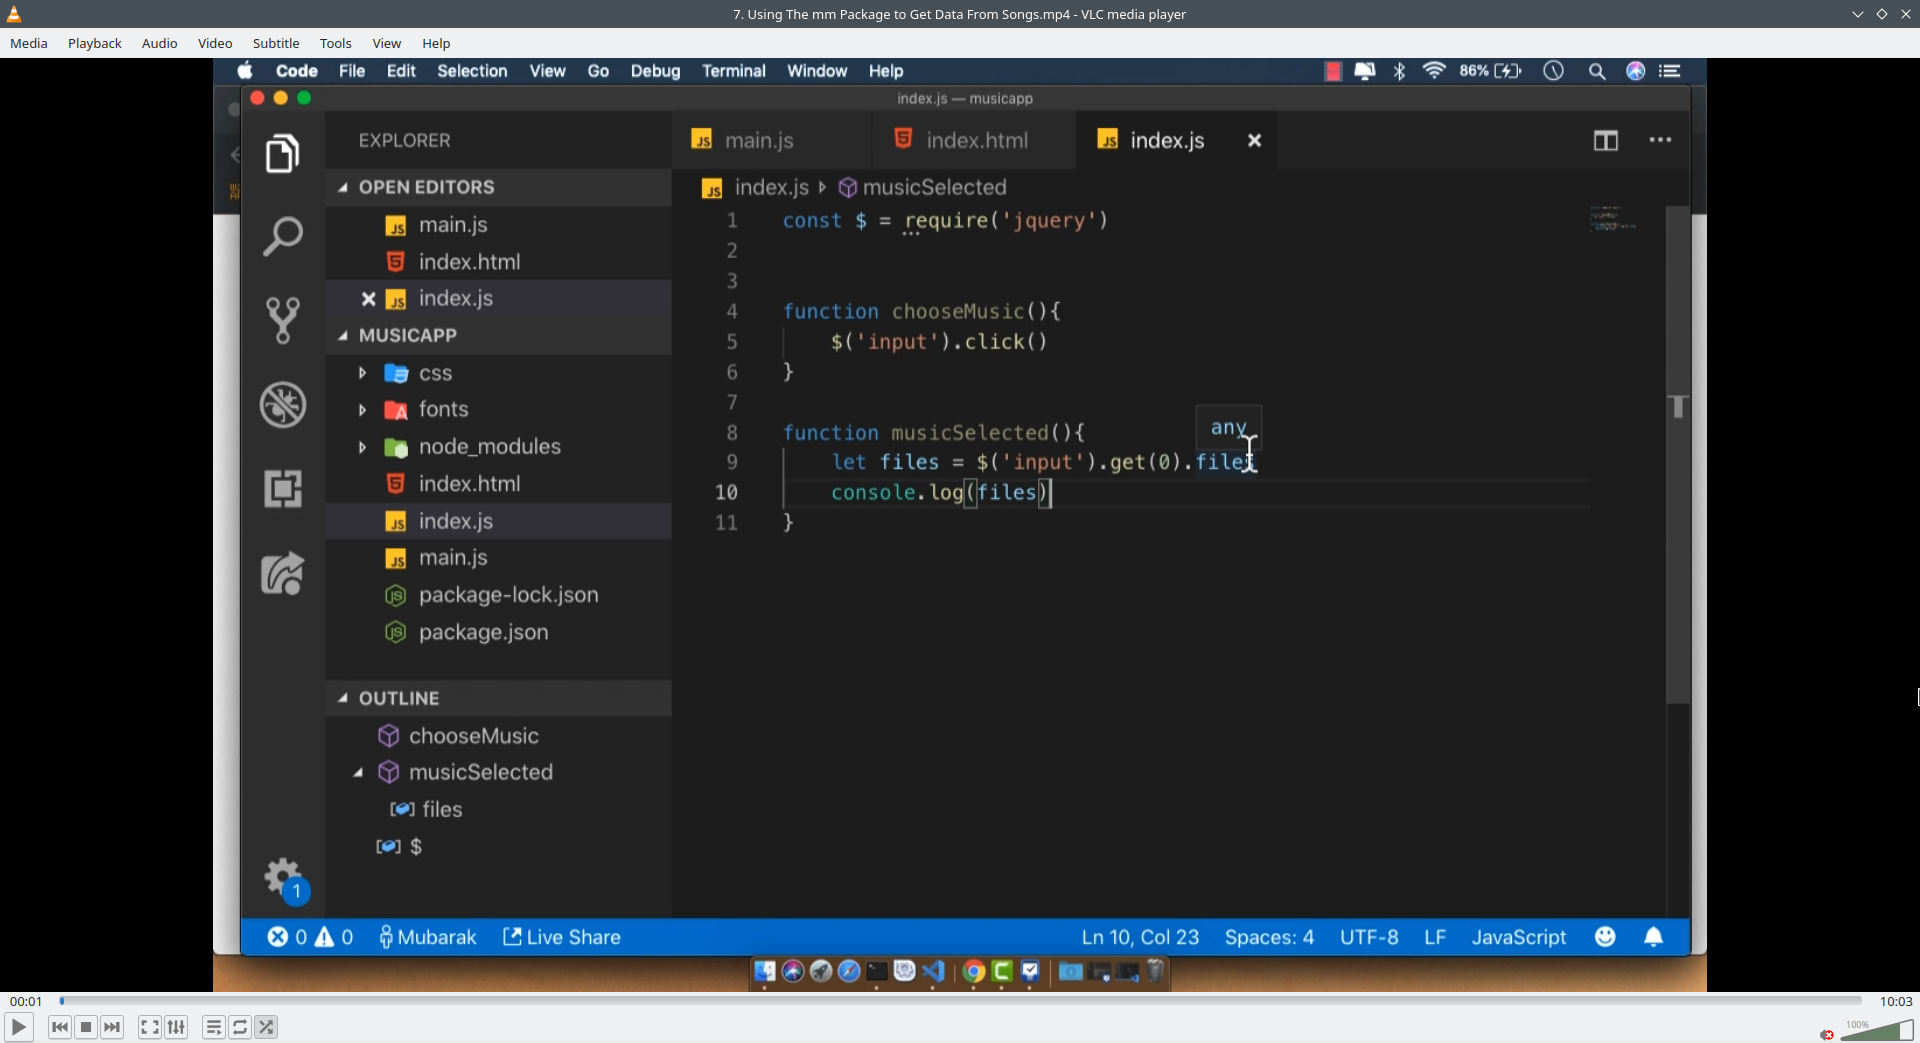Toggle the VLC playlist view
1920x1043 pixels.
[x=214, y=1027]
